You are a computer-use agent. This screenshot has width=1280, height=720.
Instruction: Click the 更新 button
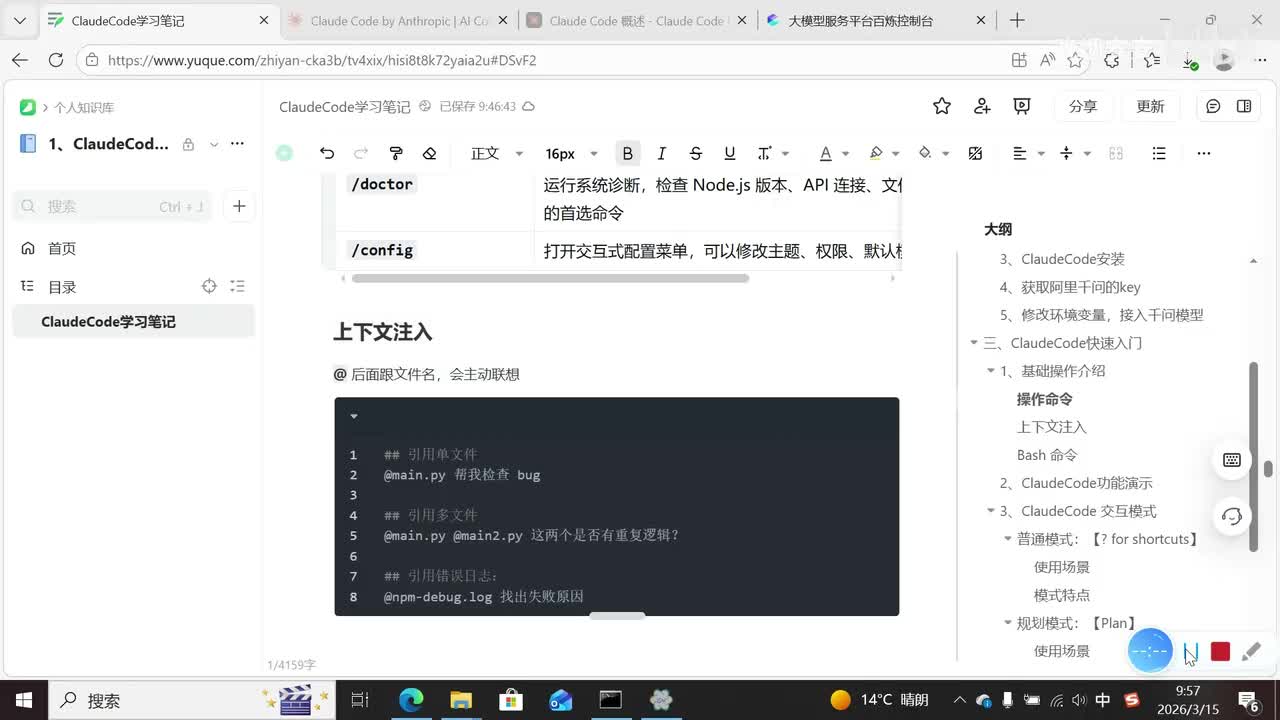(x=1150, y=106)
